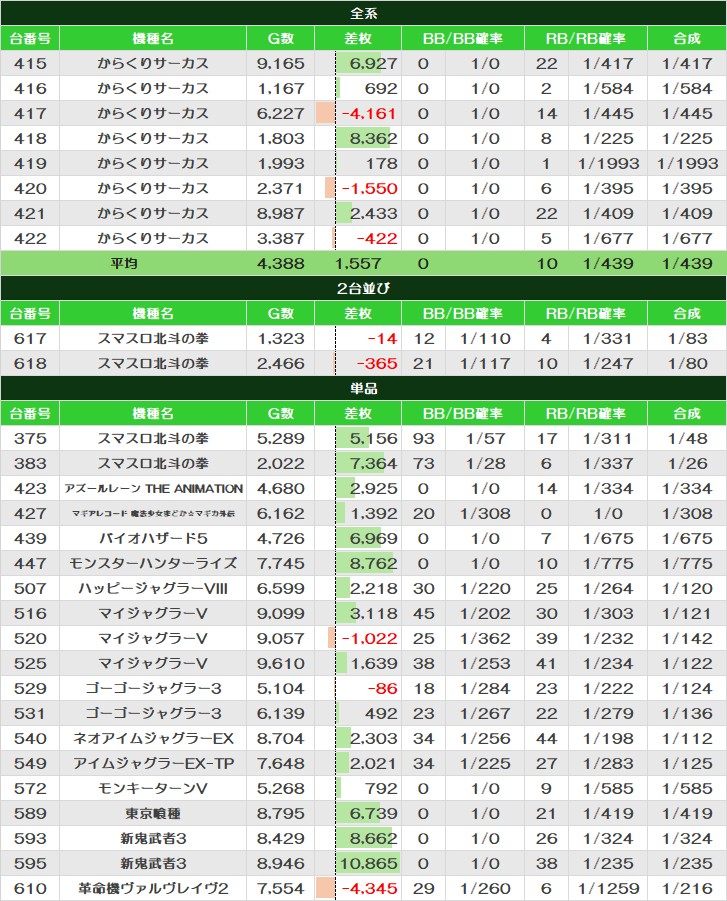Click the バイオハザード5 machine name
Screen dimensions: 727x901
coord(153,538)
